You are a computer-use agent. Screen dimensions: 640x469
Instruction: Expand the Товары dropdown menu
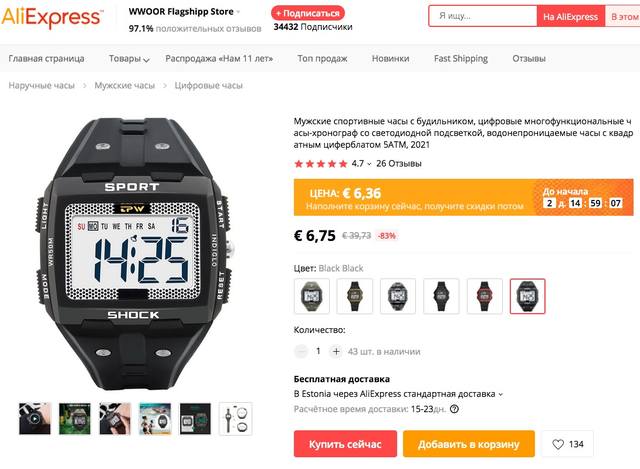point(129,59)
